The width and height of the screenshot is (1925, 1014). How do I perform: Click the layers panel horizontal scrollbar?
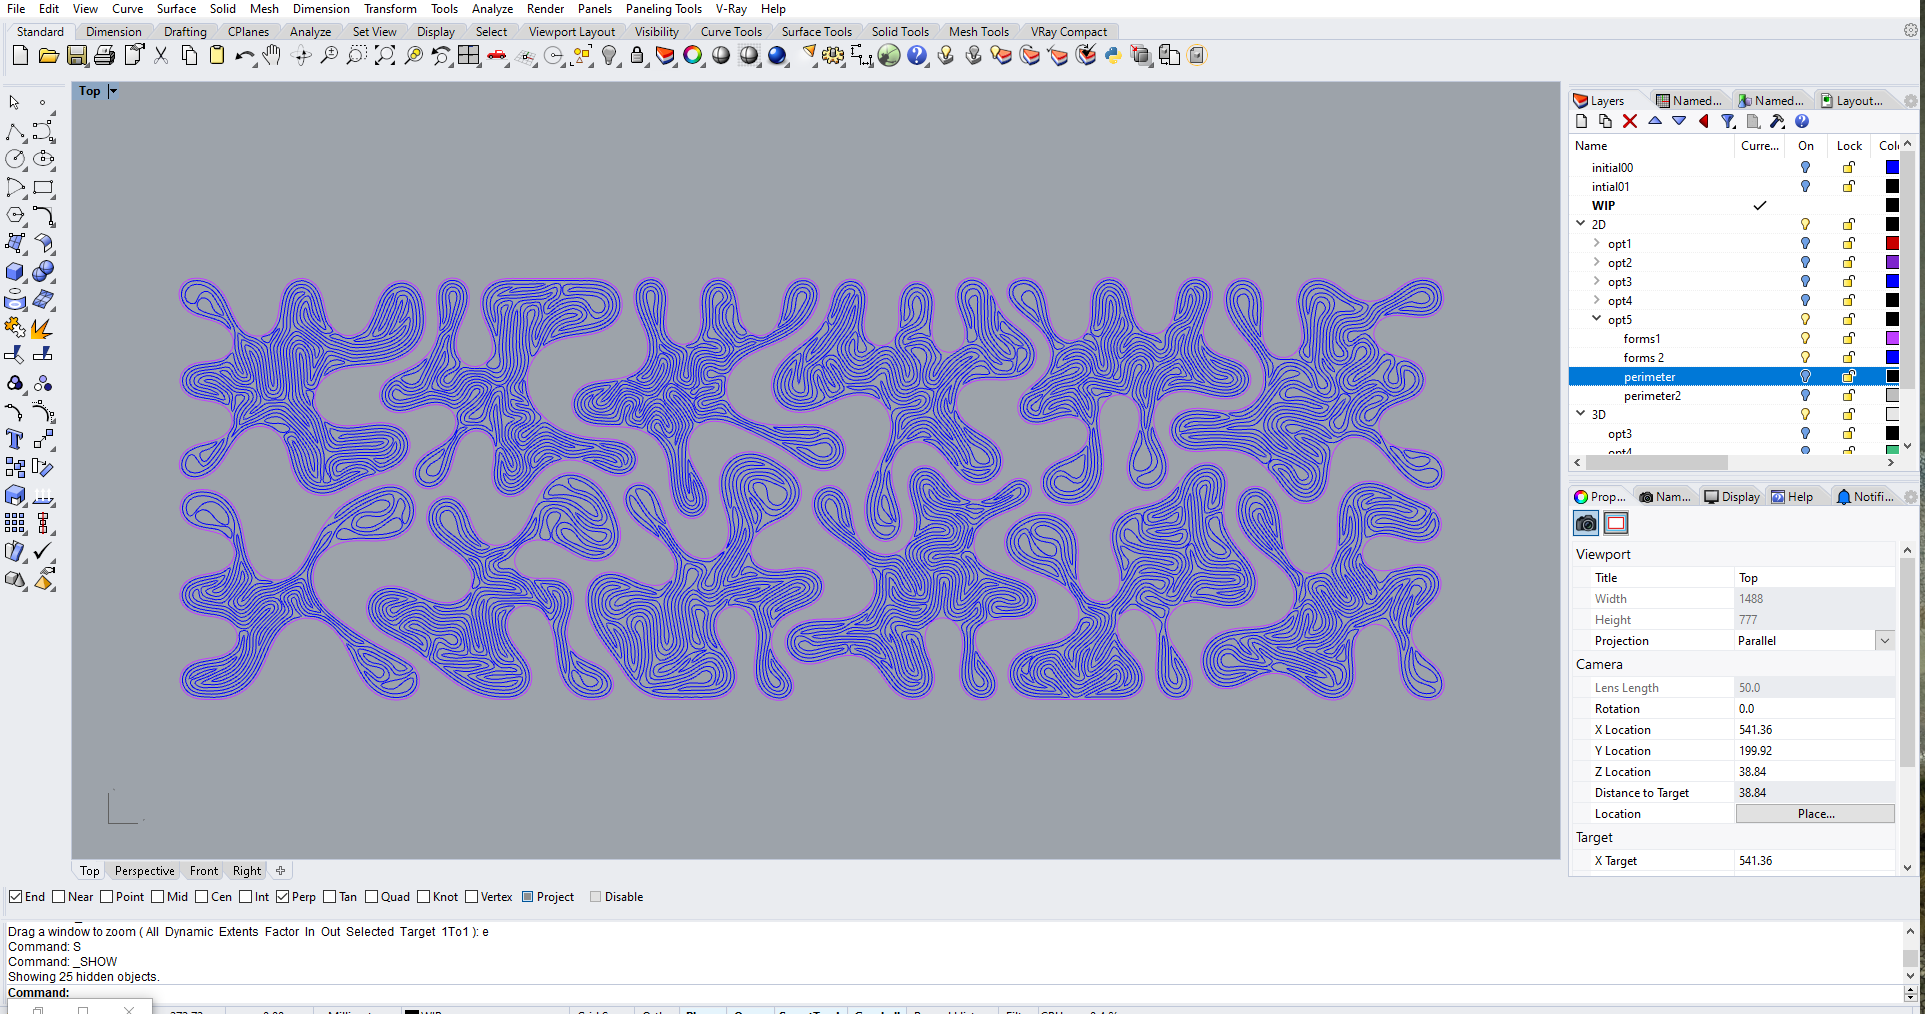(x=1657, y=463)
